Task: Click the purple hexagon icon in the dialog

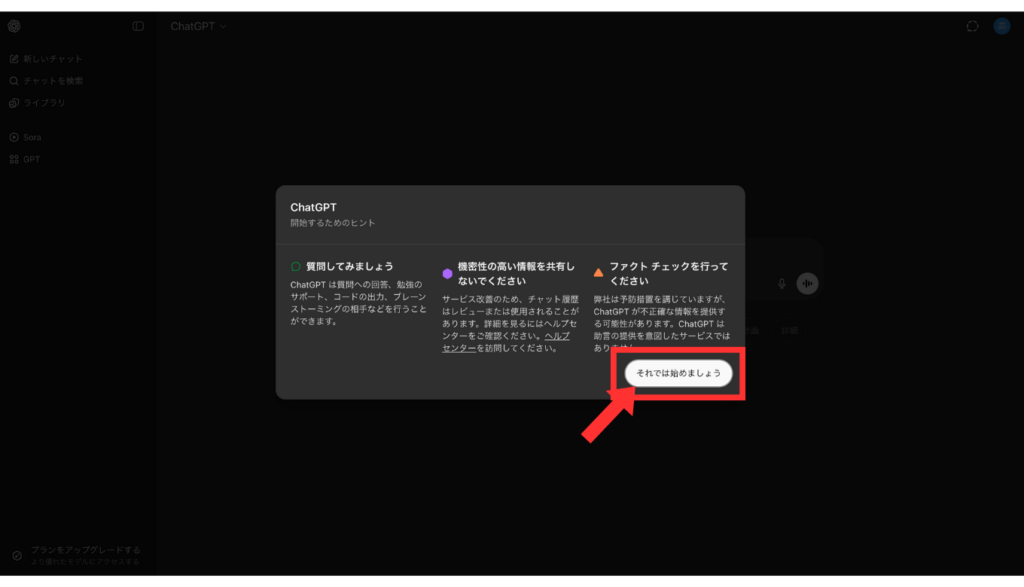Action: pyautogui.click(x=447, y=274)
